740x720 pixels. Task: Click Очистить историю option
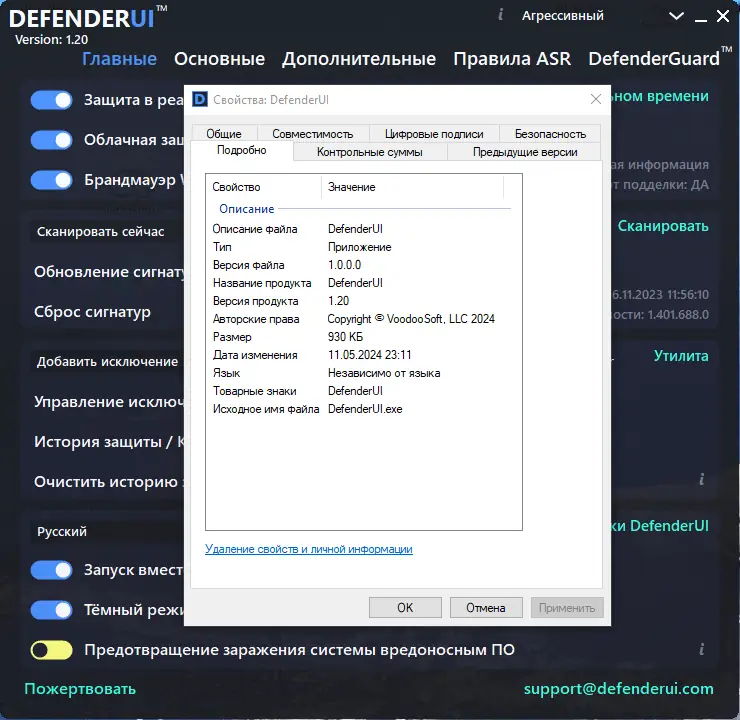click(109, 482)
